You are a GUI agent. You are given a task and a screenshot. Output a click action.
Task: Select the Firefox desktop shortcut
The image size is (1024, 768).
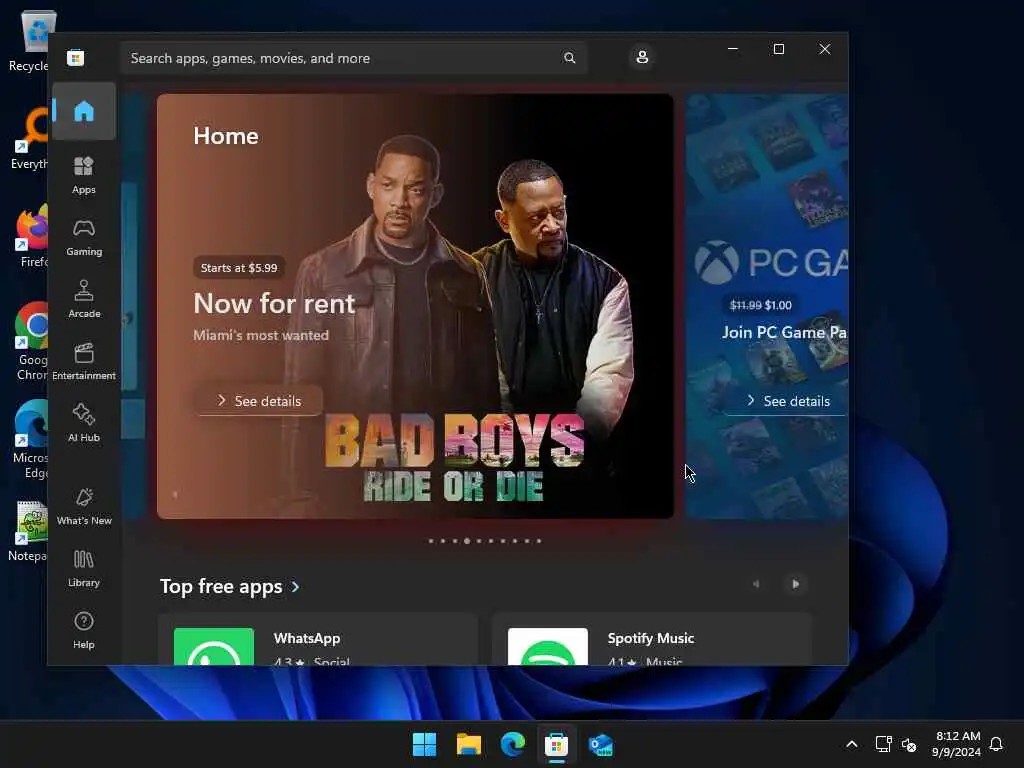[31, 235]
